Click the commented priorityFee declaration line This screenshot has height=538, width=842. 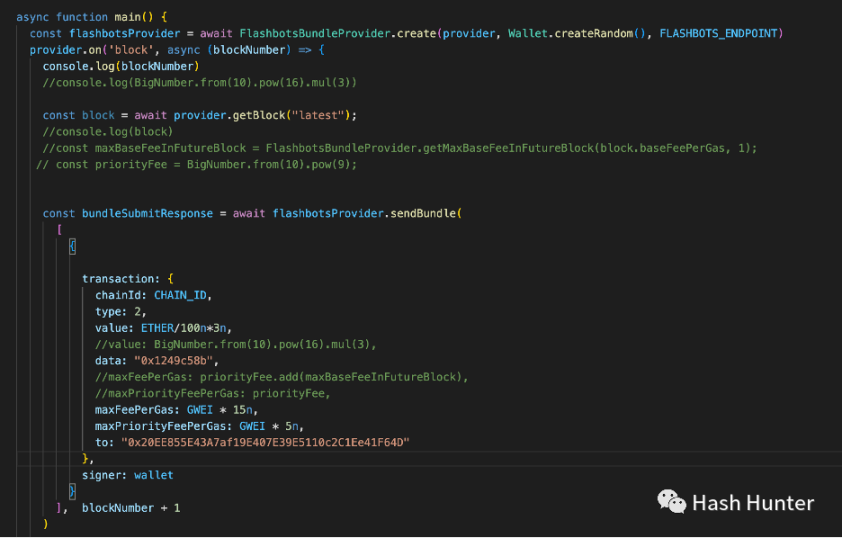[197, 164]
